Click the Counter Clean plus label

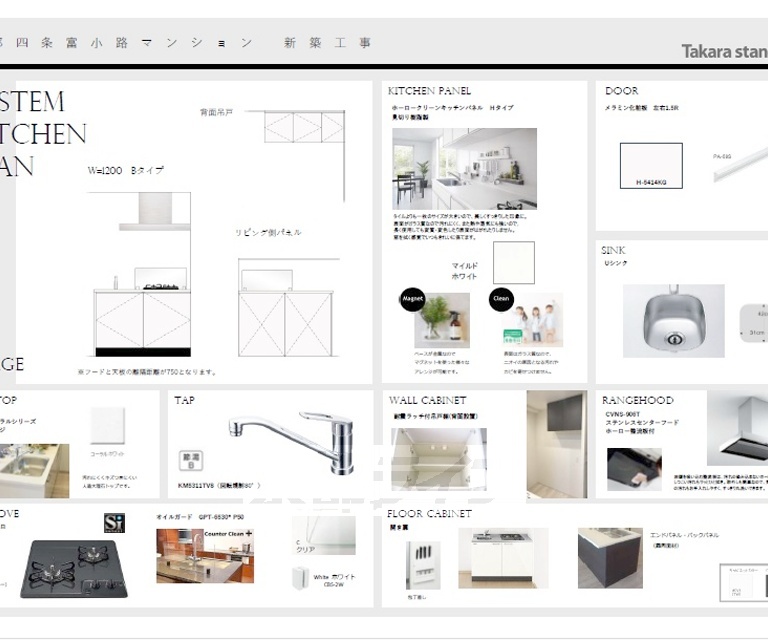click(x=228, y=535)
